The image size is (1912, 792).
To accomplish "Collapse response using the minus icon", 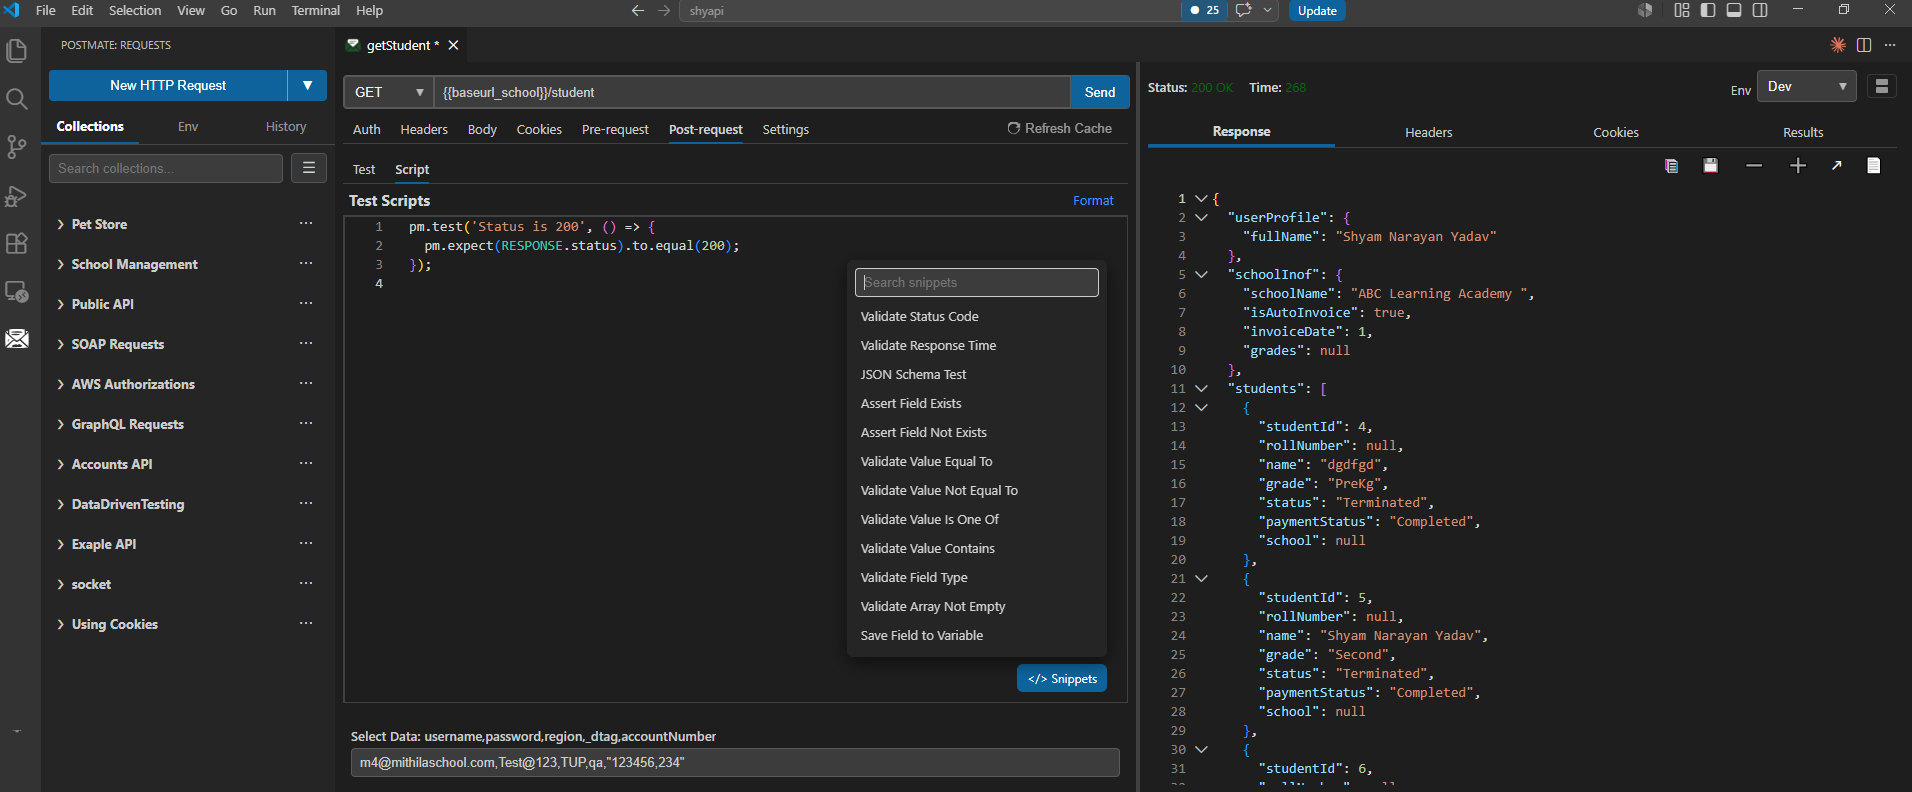I will click(1754, 166).
